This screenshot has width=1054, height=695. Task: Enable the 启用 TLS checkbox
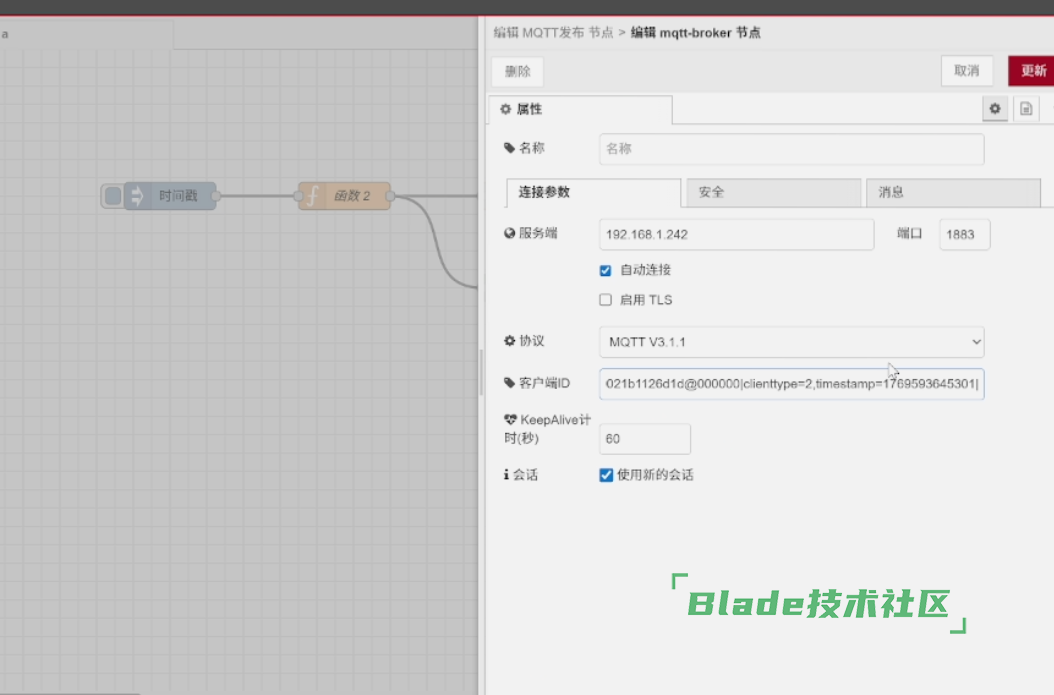(x=605, y=300)
